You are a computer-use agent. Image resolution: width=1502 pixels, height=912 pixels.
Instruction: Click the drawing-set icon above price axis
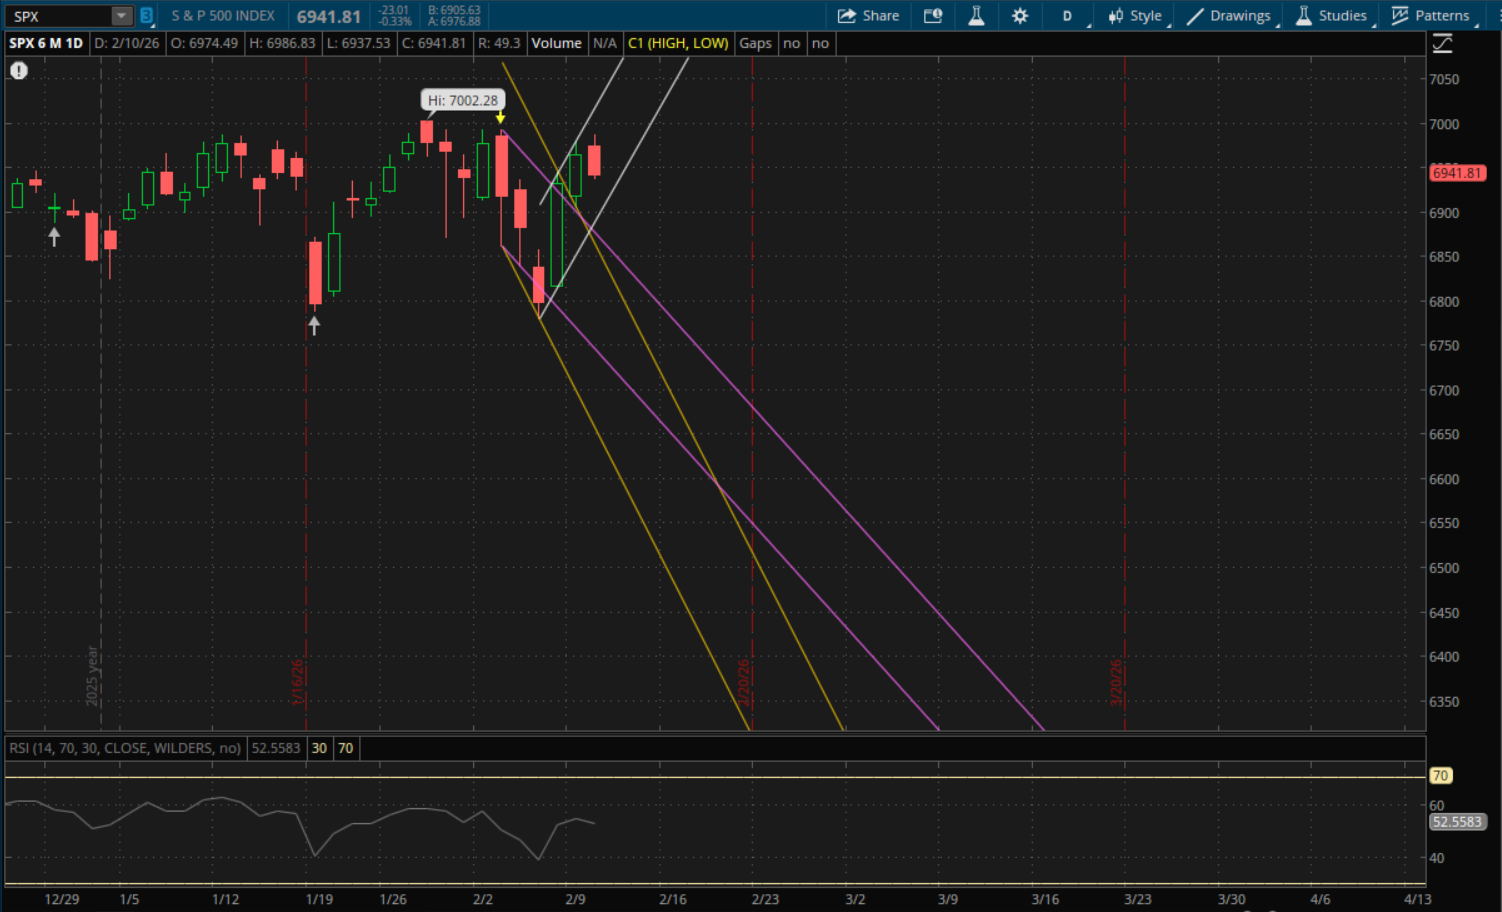click(x=1442, y=43)
